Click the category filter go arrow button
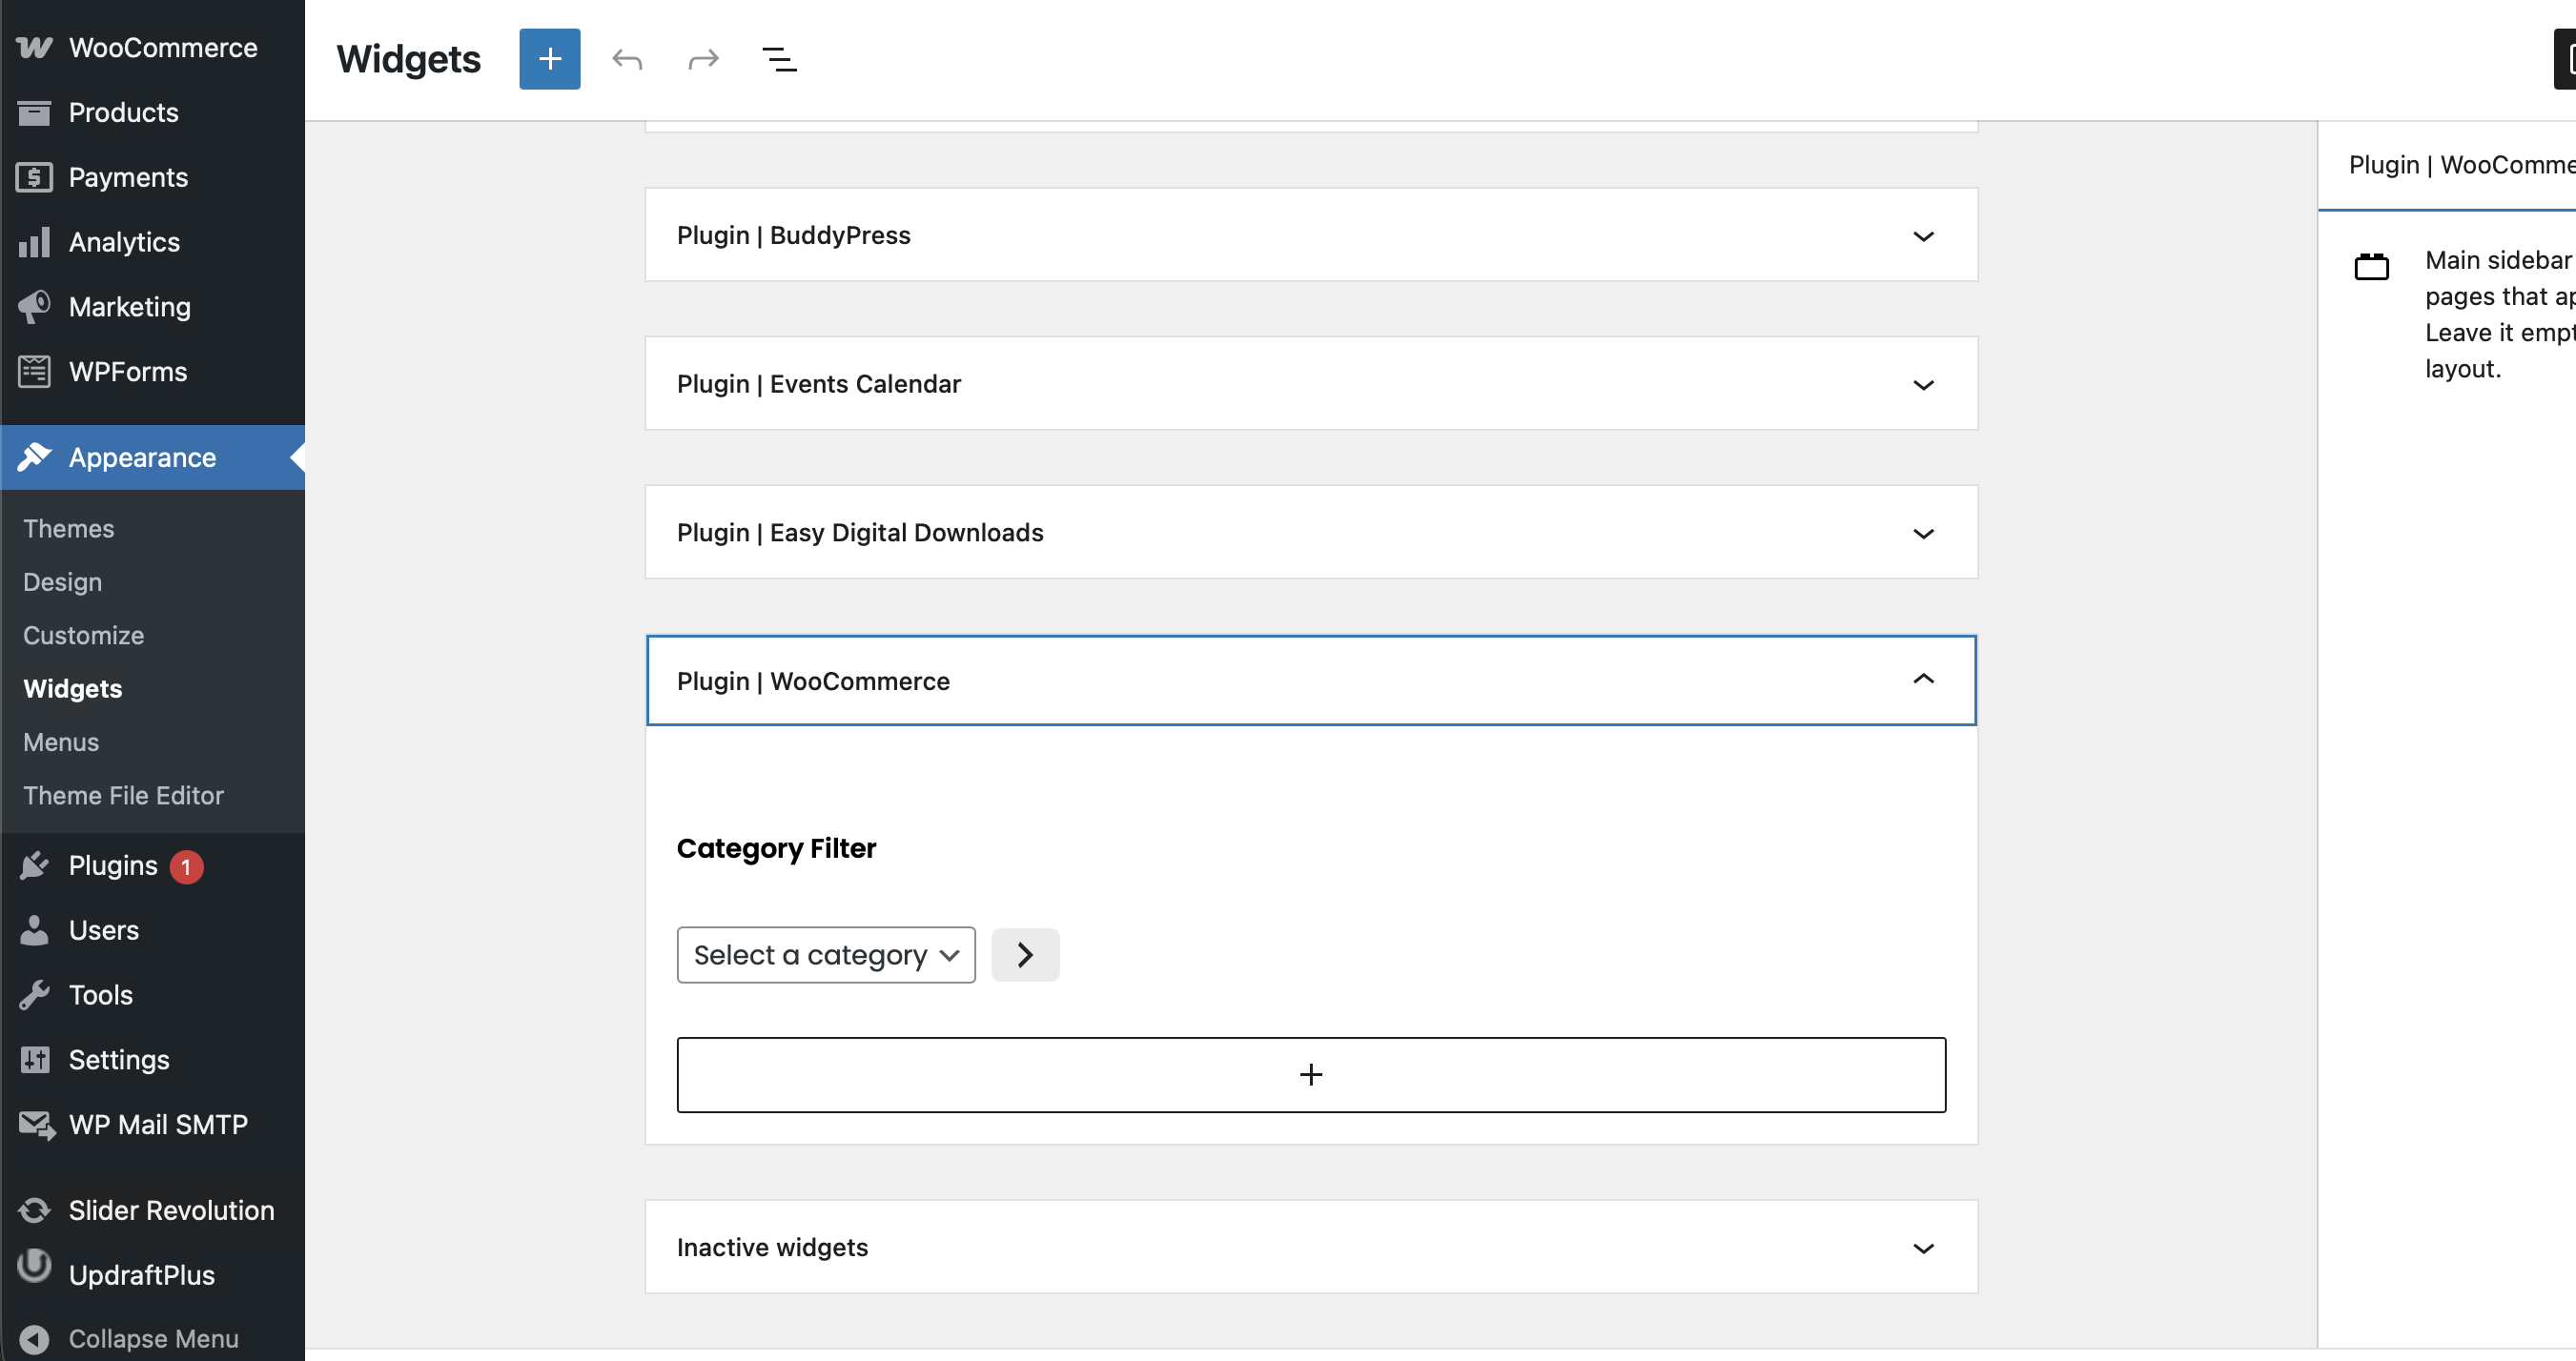Viewport: 2576px width, 1361px height. [x=1025, y=955]
